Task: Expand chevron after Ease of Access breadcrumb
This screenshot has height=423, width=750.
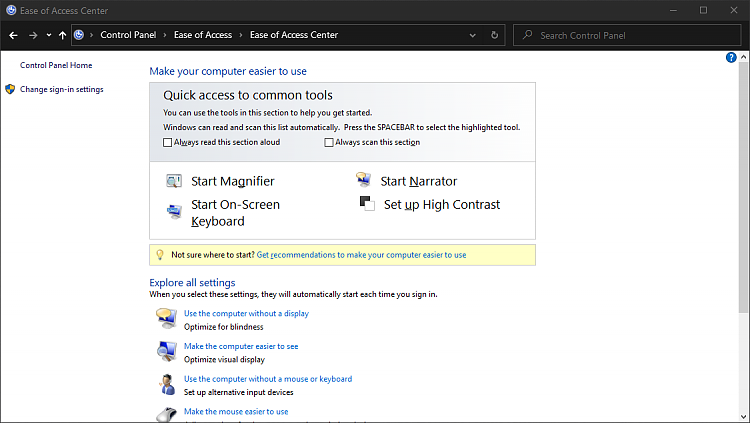Action: point(241,35)
